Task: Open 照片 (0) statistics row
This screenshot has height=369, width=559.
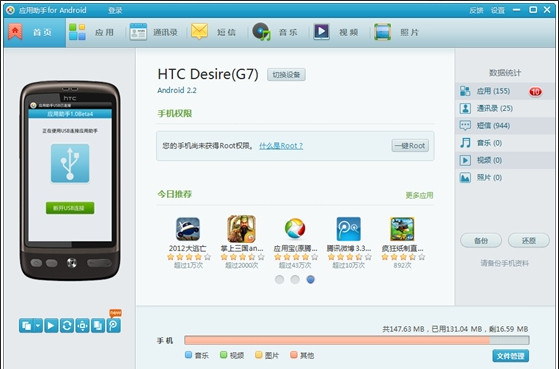Action: pyautogui.click(x=504, y=177)
